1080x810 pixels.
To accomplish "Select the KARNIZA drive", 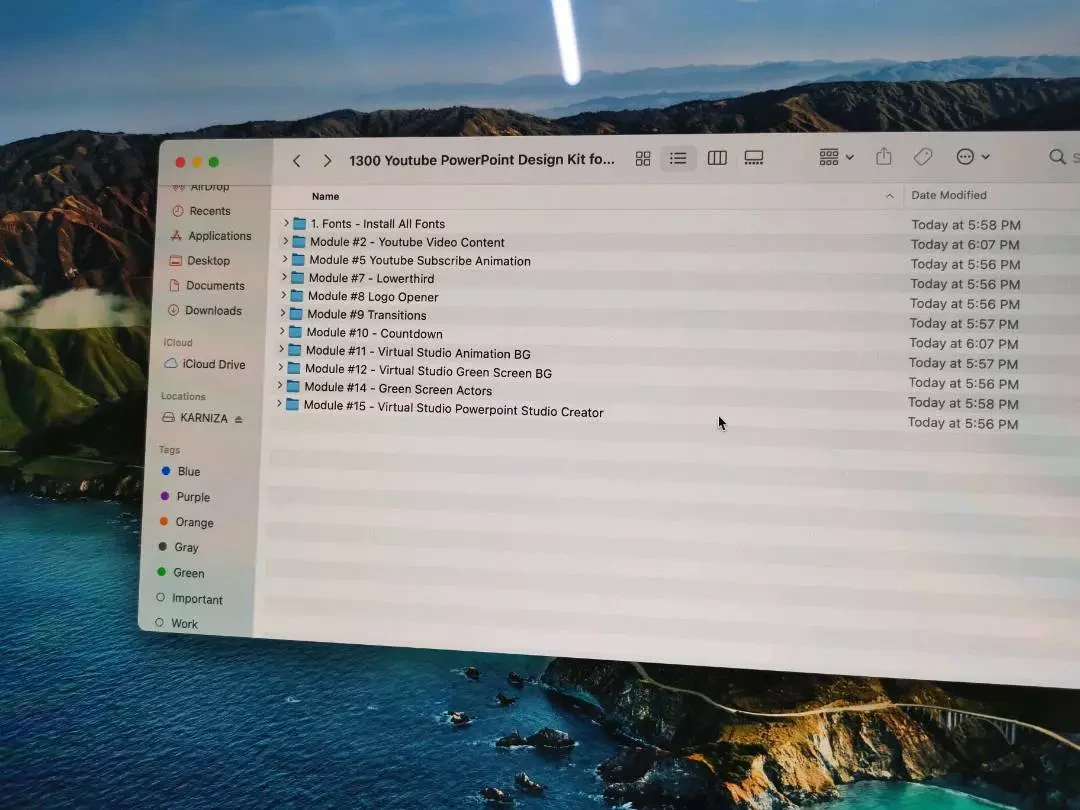I will [x=194, y=417].
